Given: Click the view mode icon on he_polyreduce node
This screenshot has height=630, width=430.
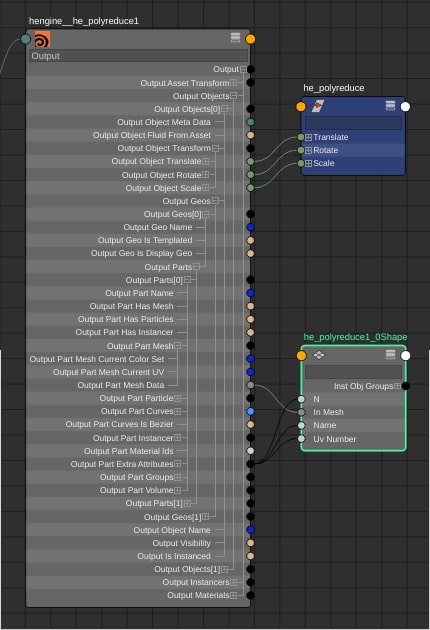Looking at the screenshot, I should click(390, 105).
